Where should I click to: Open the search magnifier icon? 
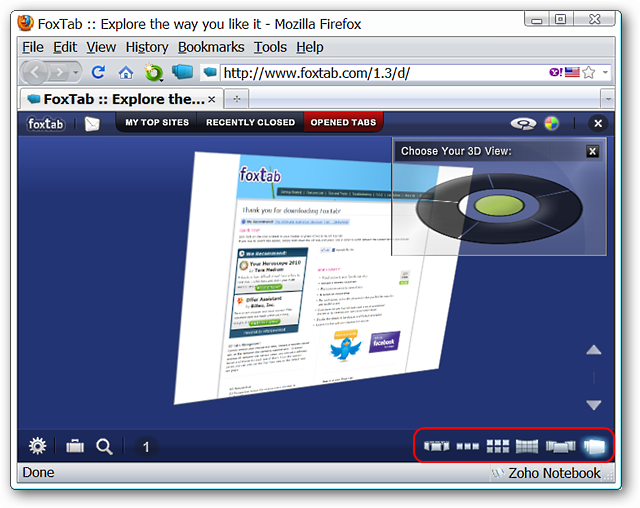[104, 447]
